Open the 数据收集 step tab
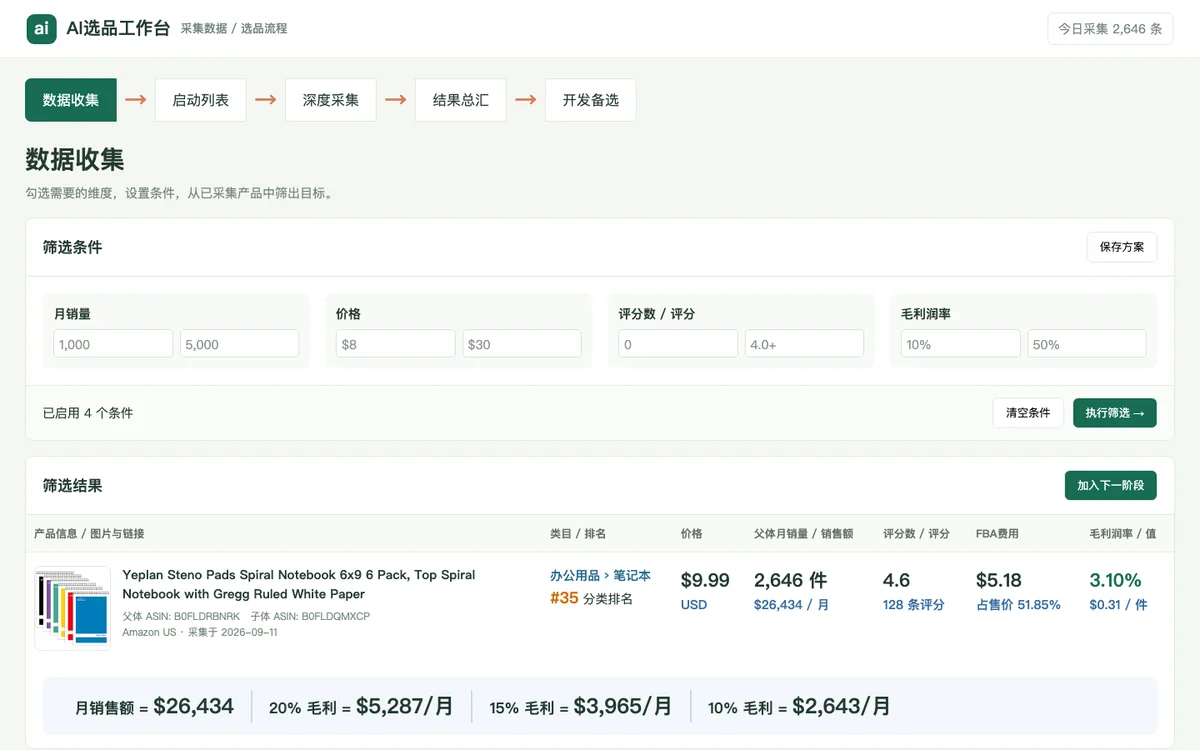 (x=71, y=100)
